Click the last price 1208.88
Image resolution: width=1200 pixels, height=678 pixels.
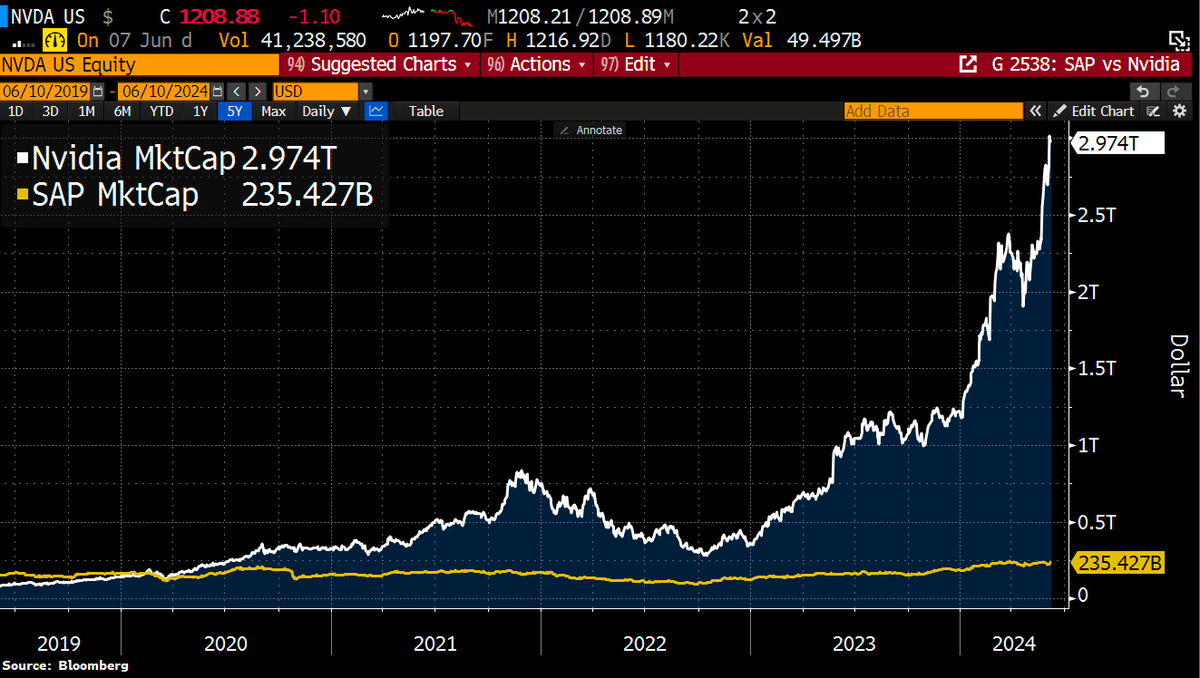tap(218, 16)
